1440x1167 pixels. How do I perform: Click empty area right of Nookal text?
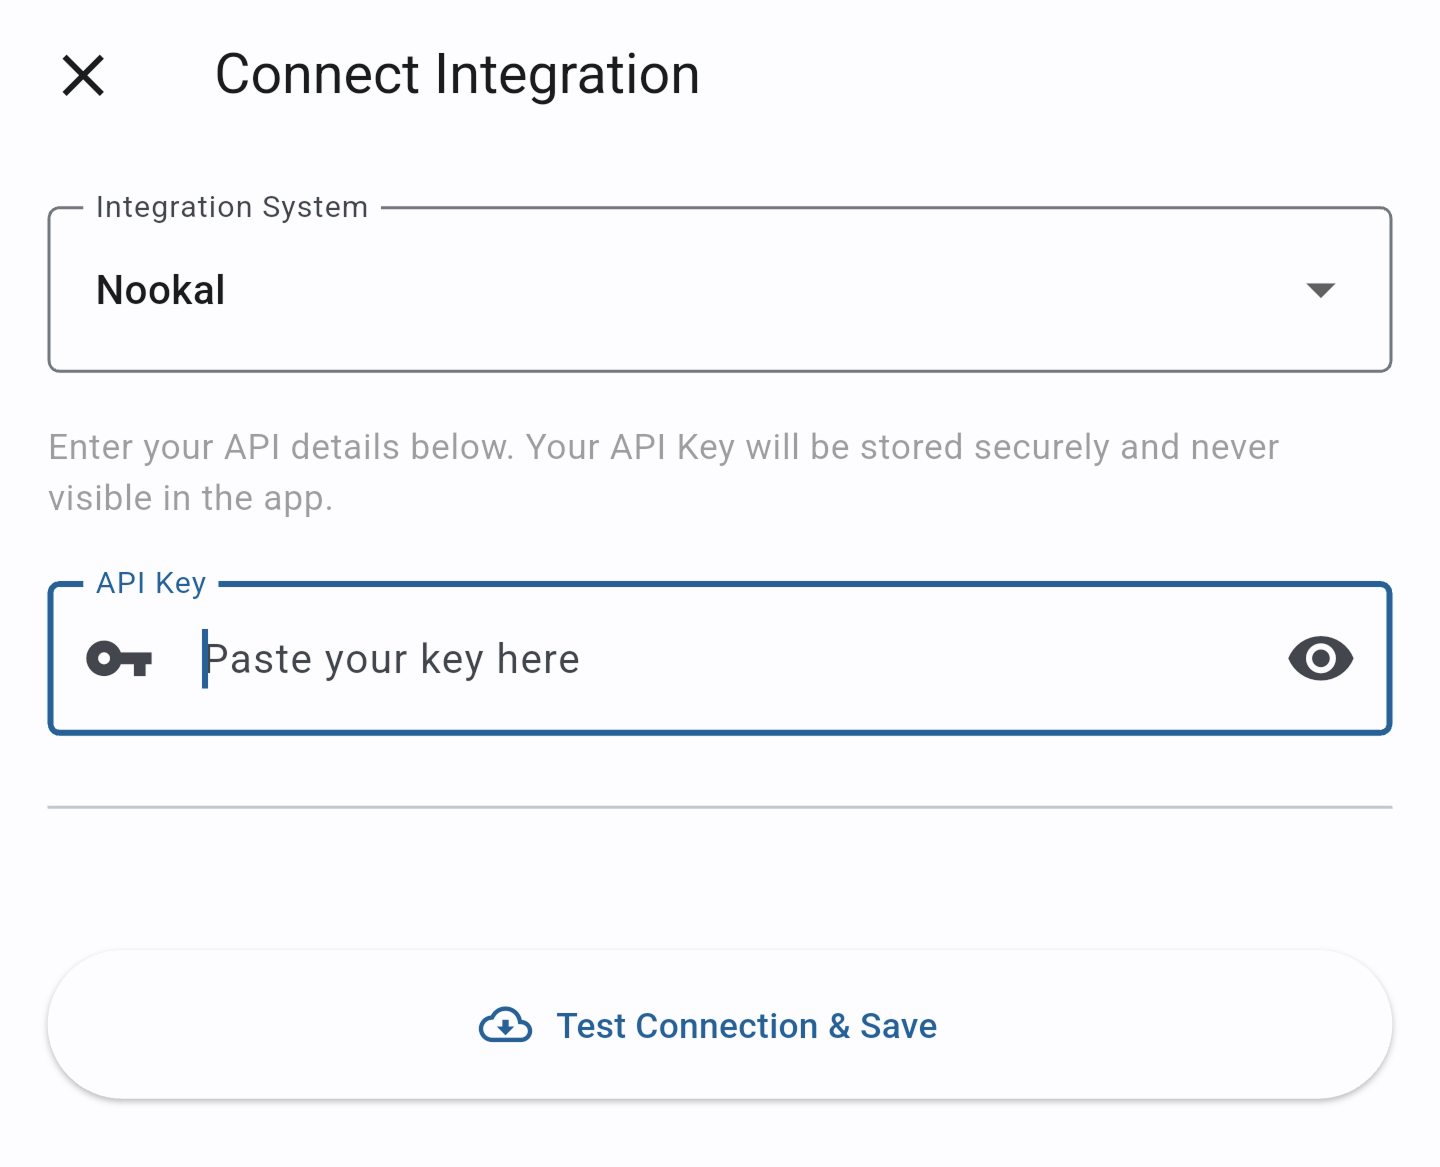point(760,290)
